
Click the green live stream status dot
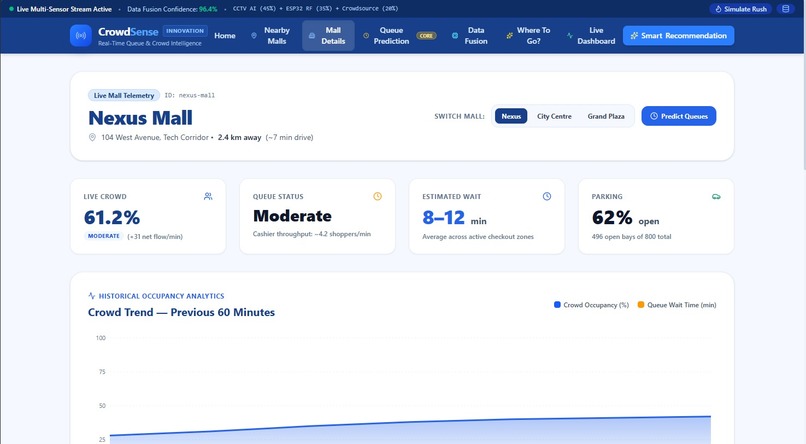[x=11, y=9]
